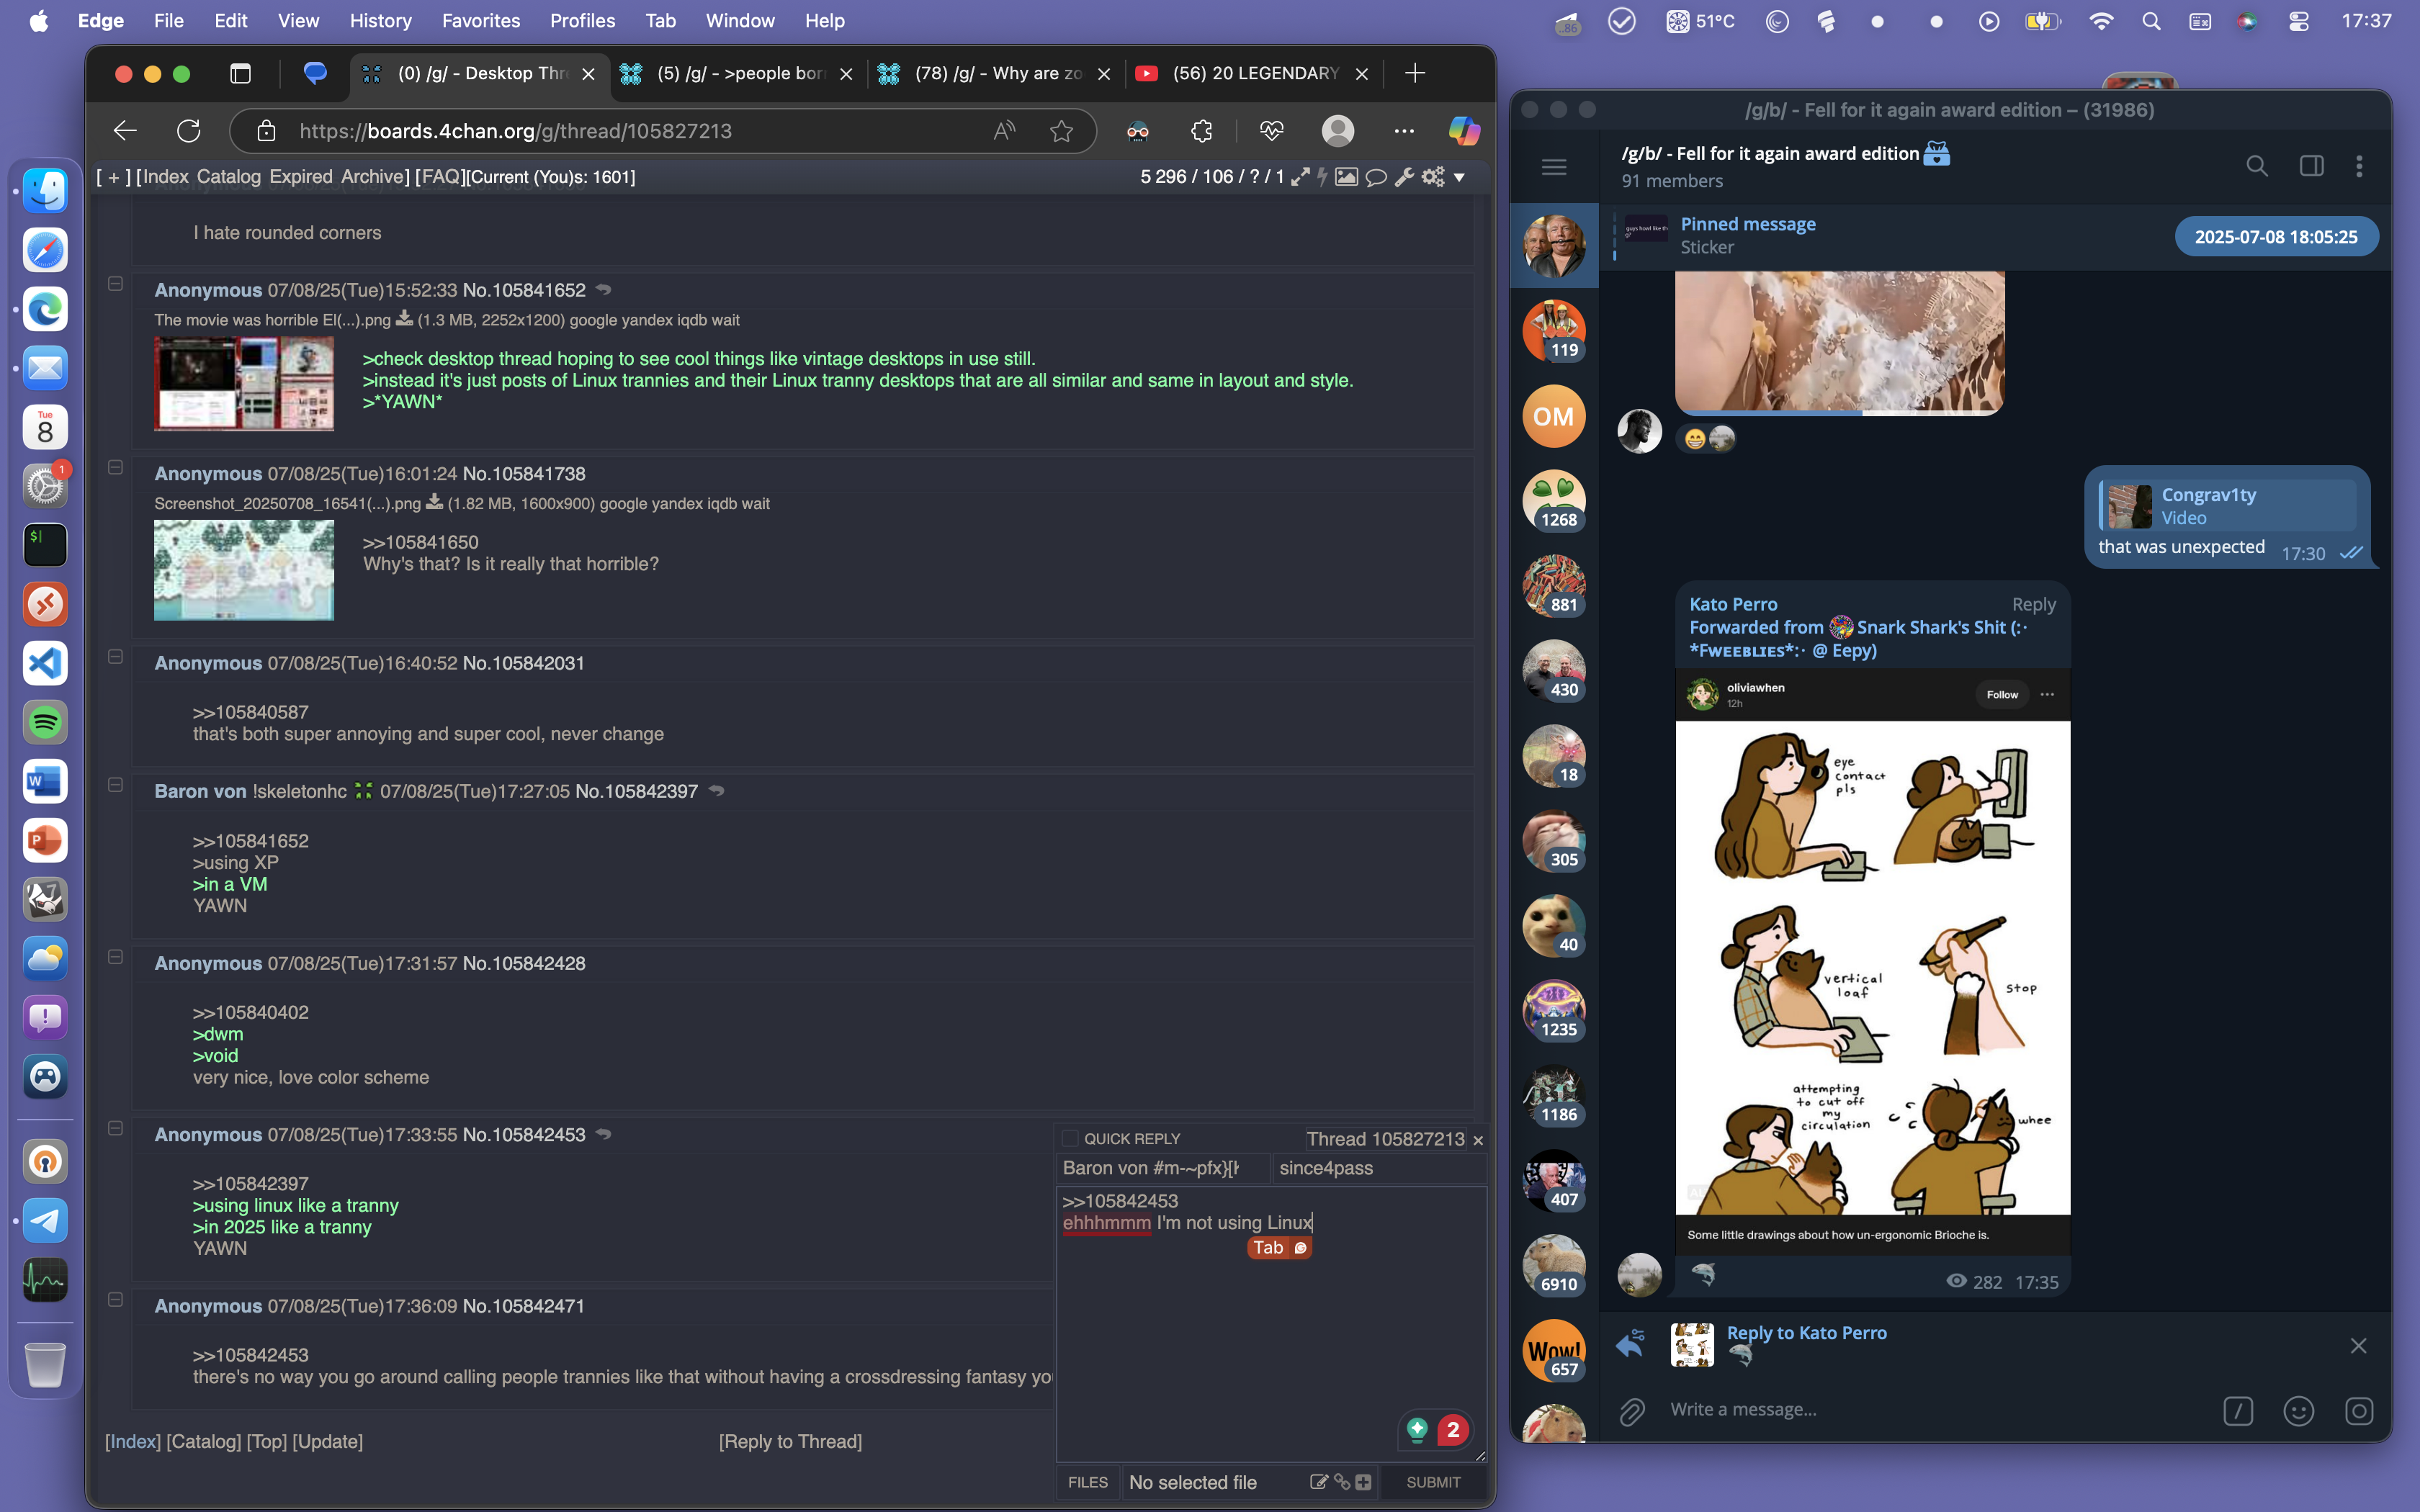Open the tab actions menu icon in Edge titlebar

240,73
